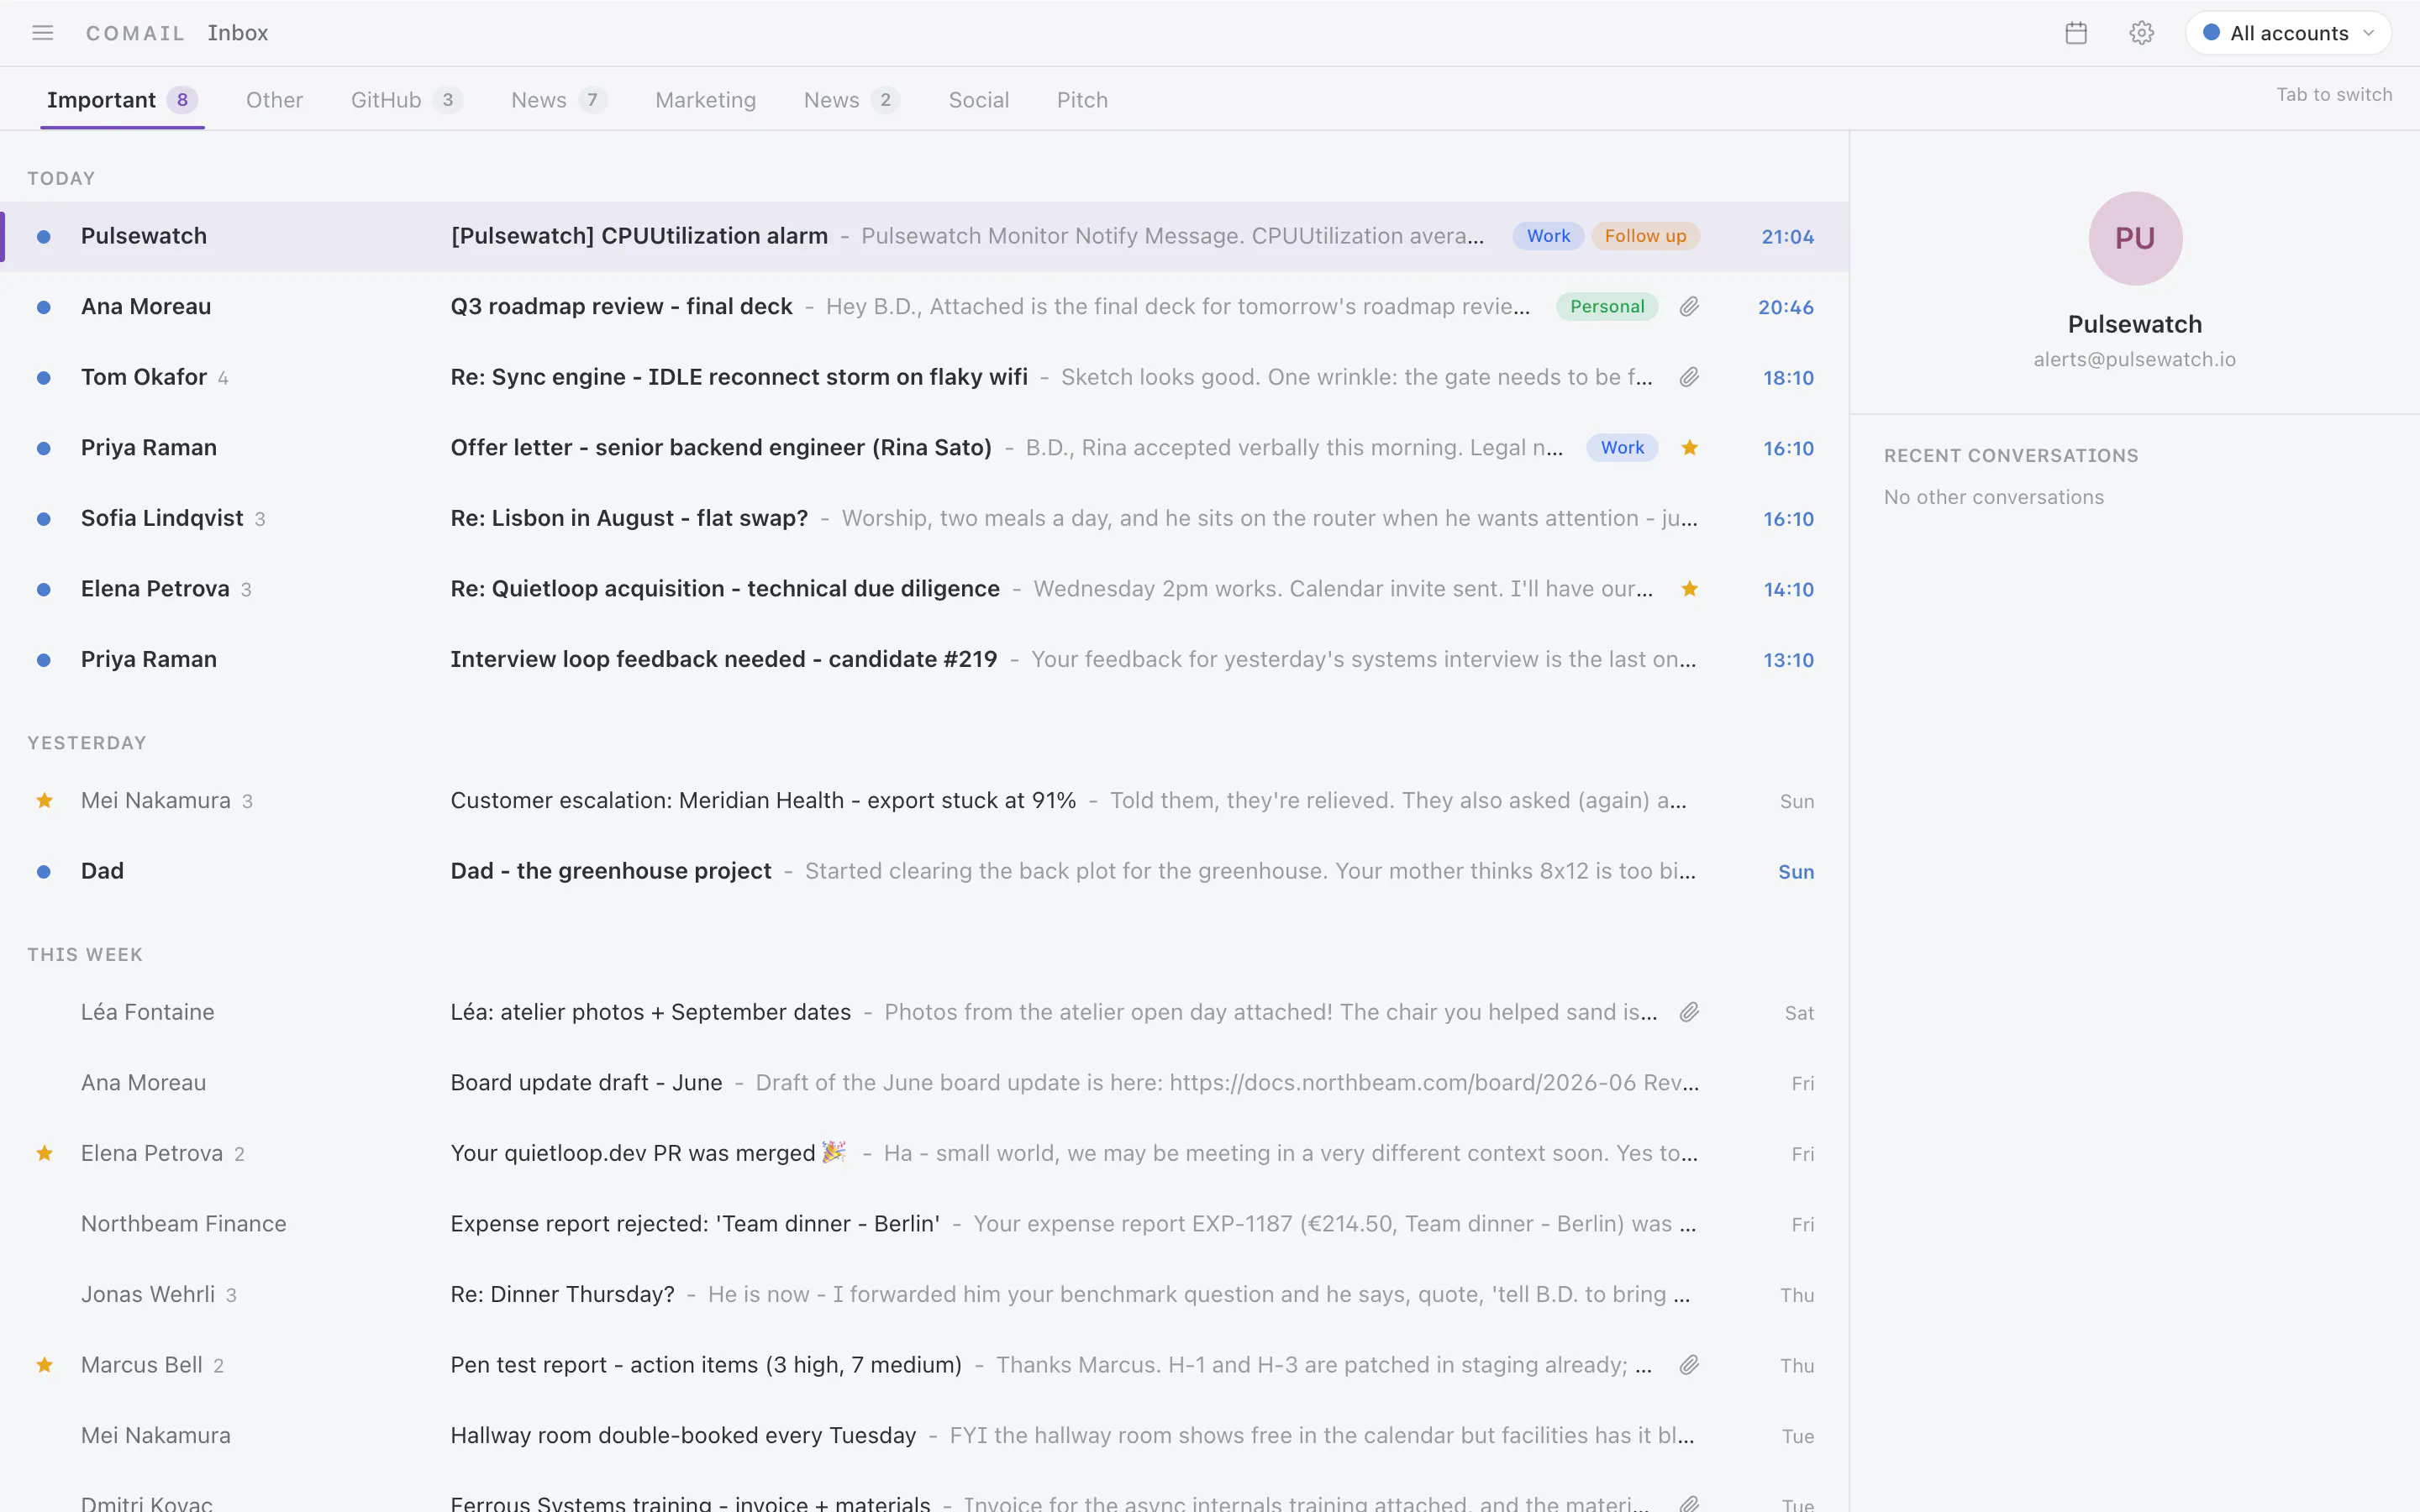Open settings gear icon
Screen dimensions: 2420x1512
tap(2141, 33)
